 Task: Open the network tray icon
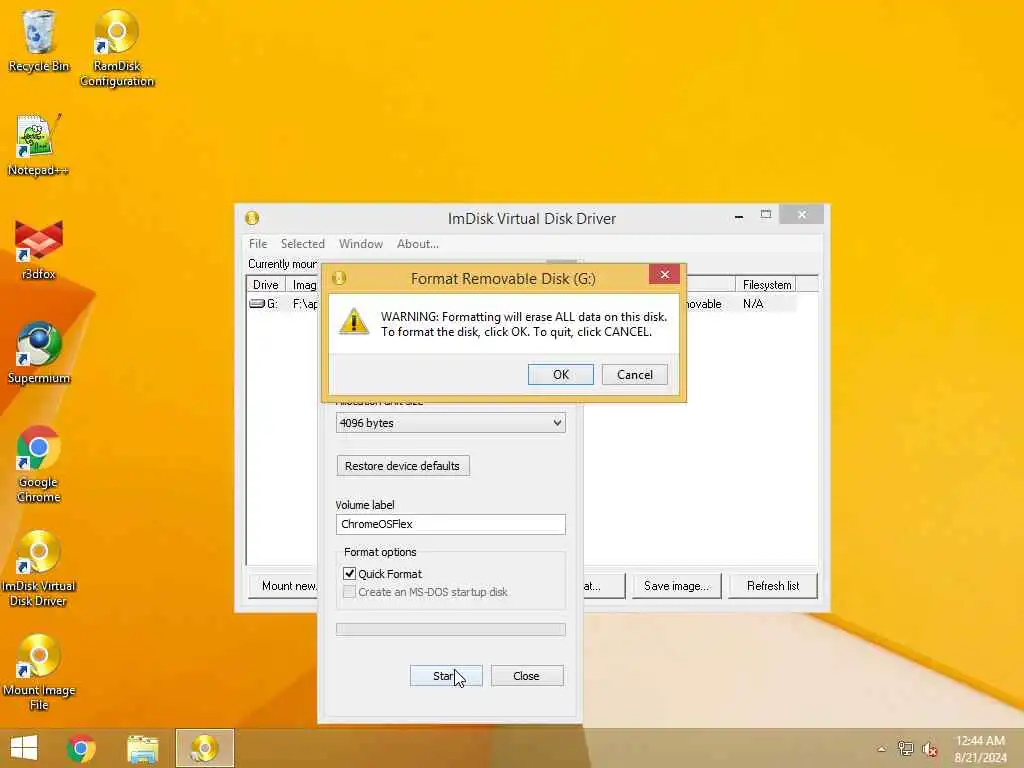[905, 748]
